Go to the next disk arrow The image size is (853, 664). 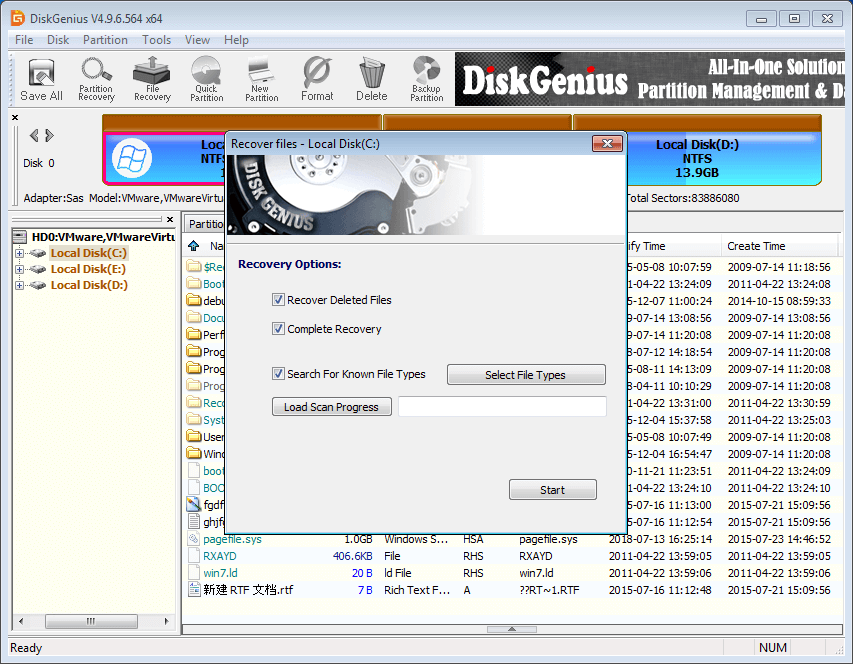(x=50, y=135)
